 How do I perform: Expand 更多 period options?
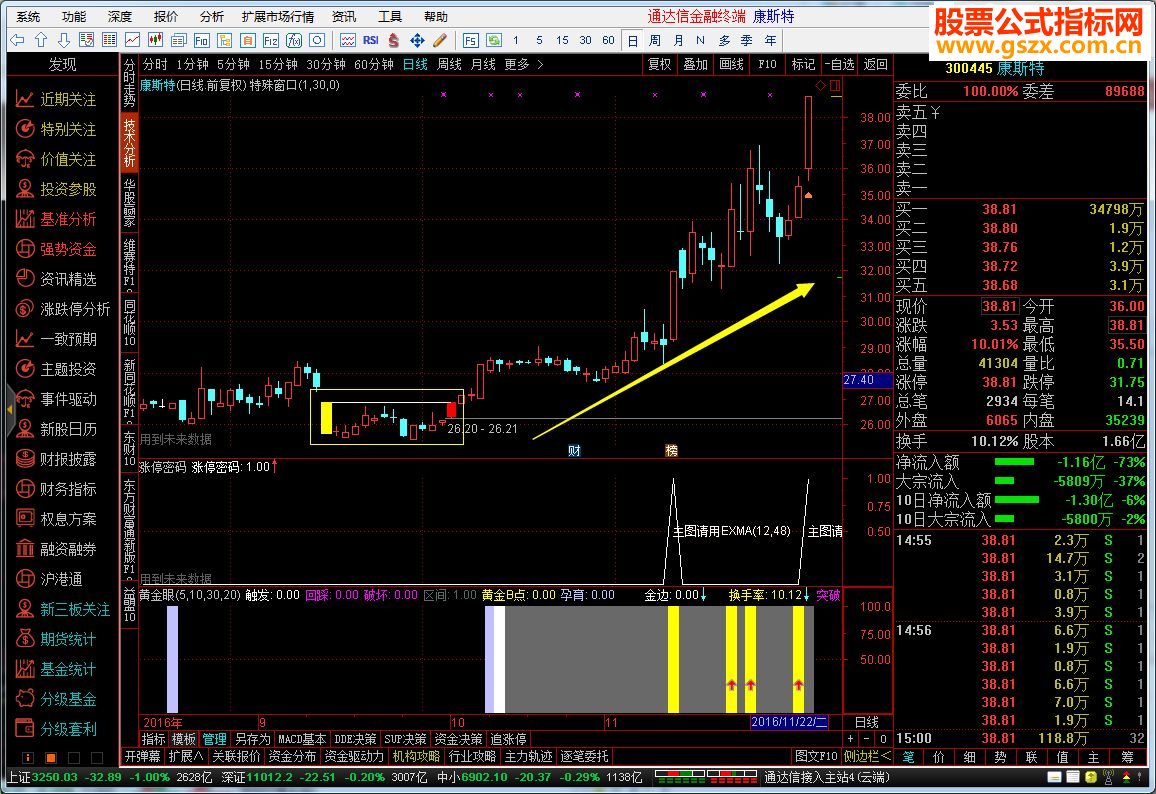pyautogui.click(x=523, y=64)
